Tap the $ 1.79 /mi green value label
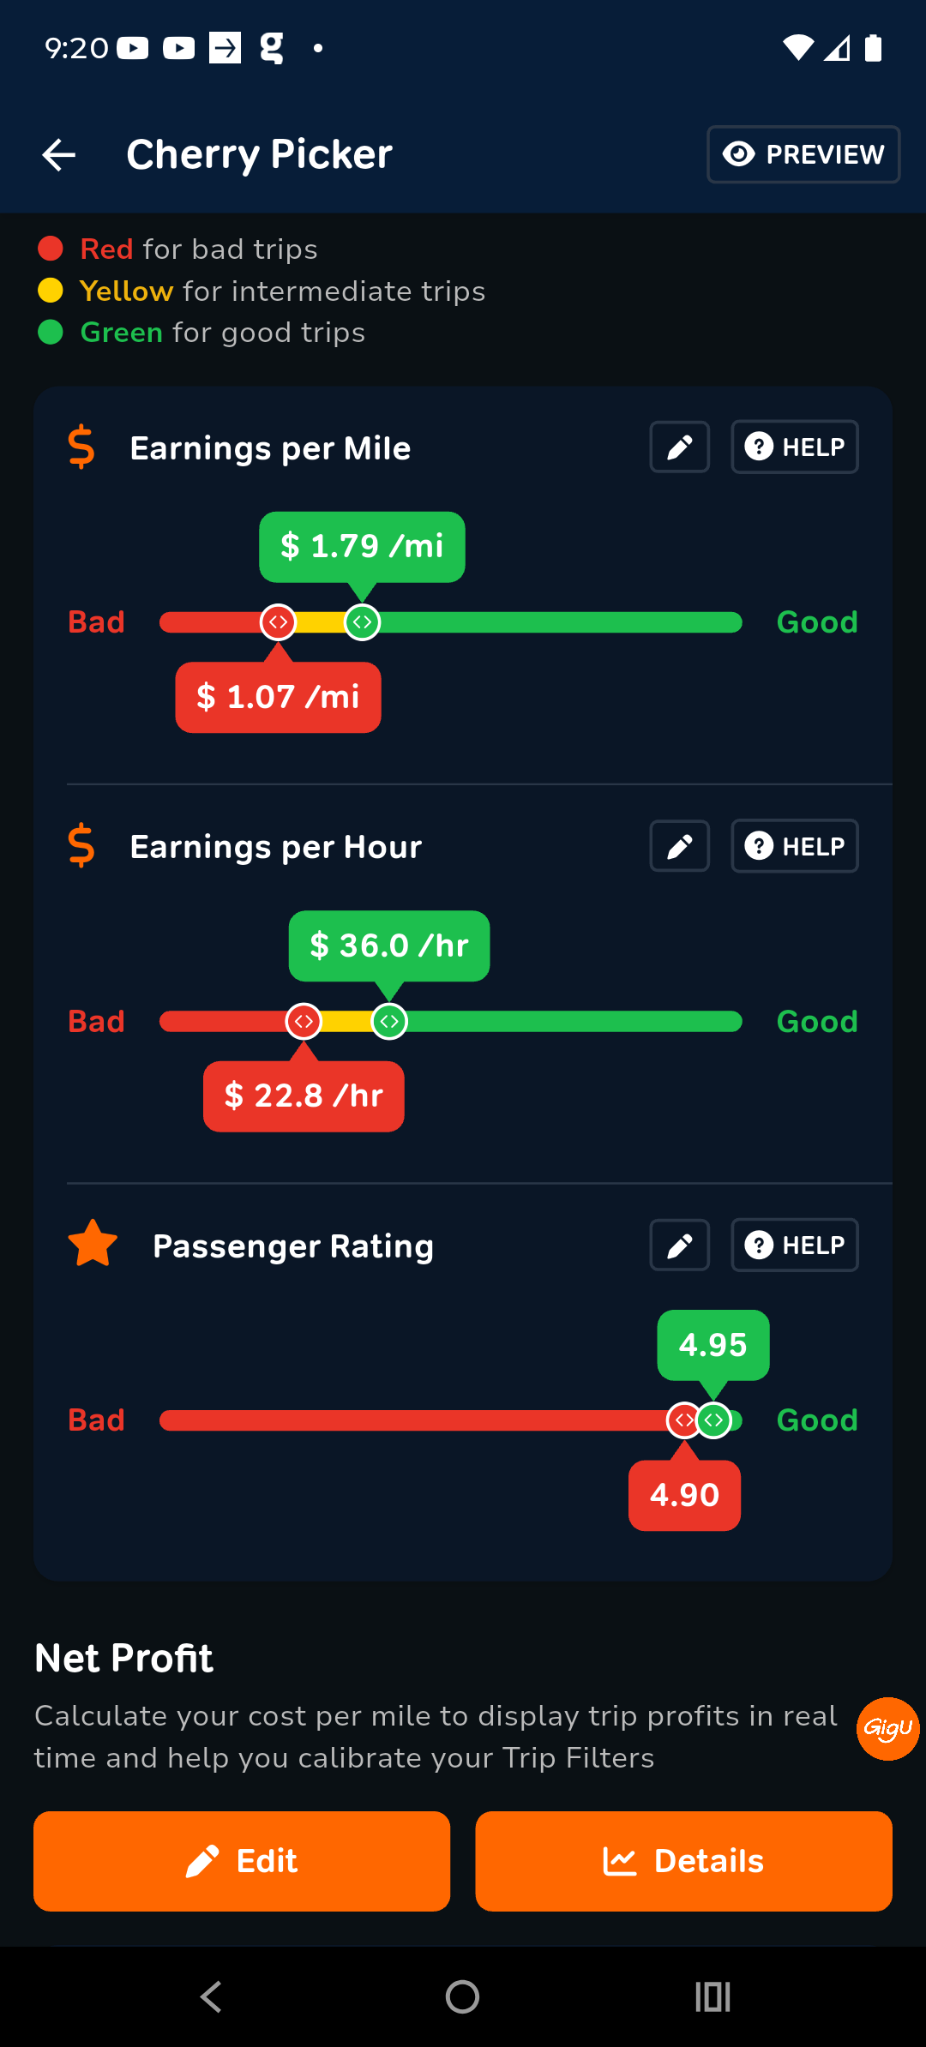This screenshot has height=2047, width=926. (x=362, y=546)
